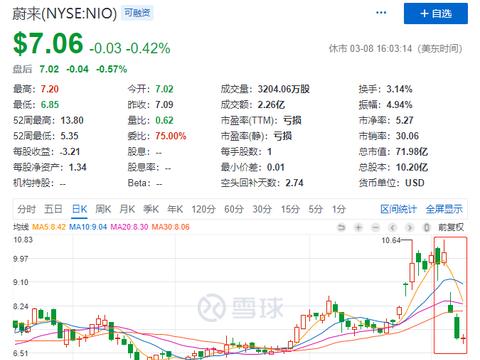Click the MA5:8.42 moving average label
Image resolution: width=480 pixels, height=360 pixels.
49,227
